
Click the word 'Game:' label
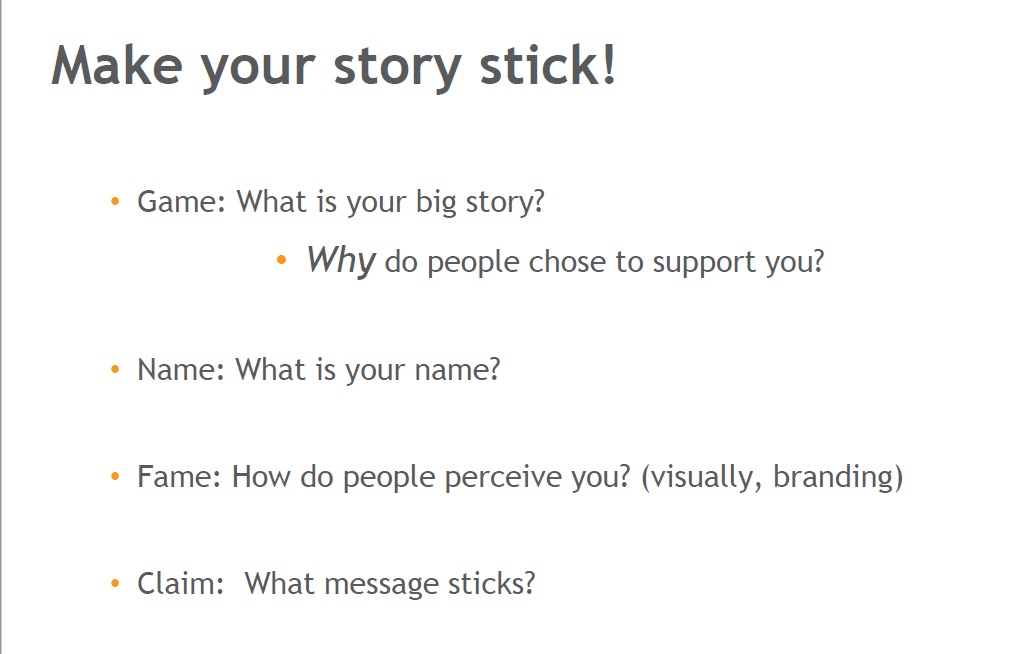(181, 202)
